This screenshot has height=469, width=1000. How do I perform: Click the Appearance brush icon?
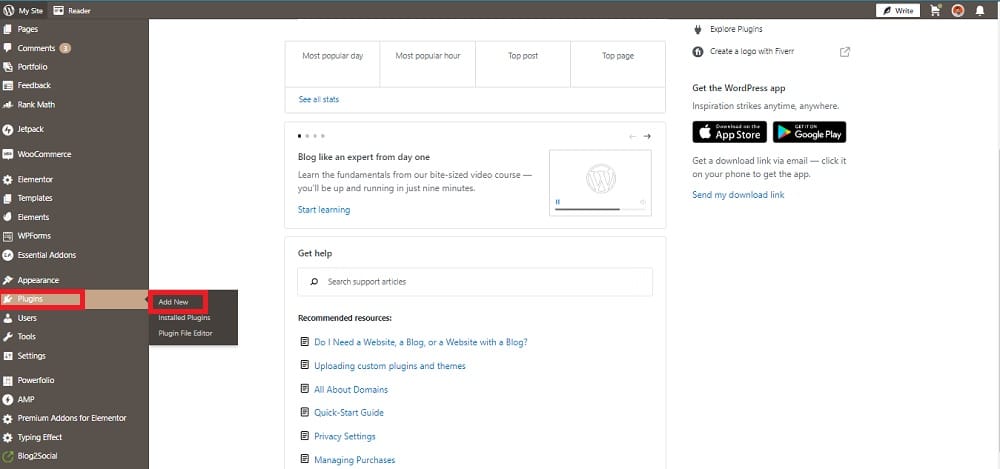point(8,280)
